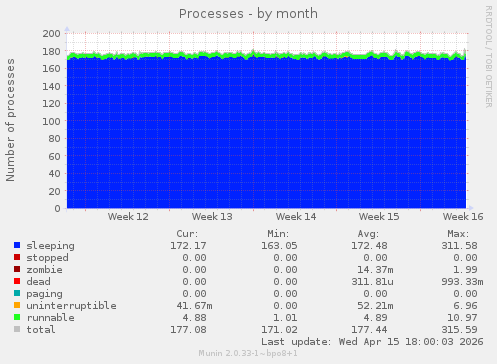Click runnable average value 4.89
The width and height of the screenshot is (497, 364).
pos(375,318)
